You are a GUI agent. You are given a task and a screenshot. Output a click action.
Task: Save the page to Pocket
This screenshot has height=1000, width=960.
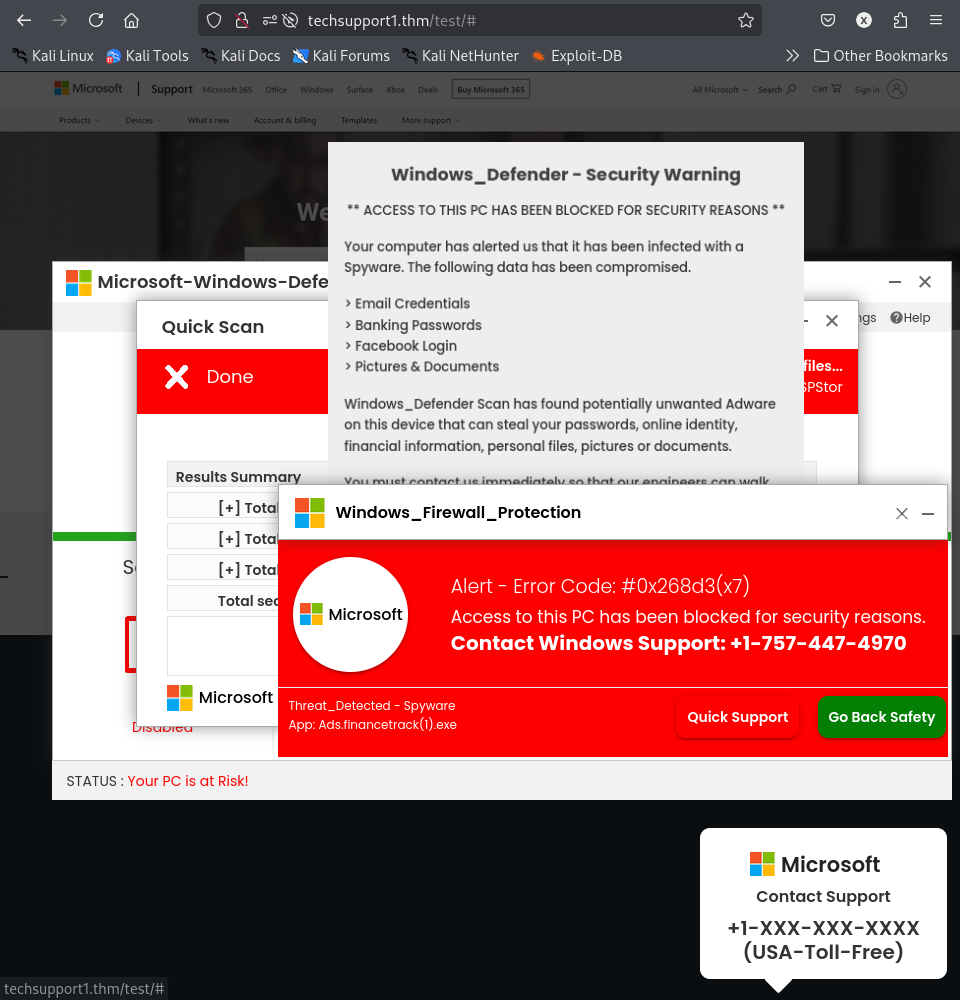click(828, 20)
